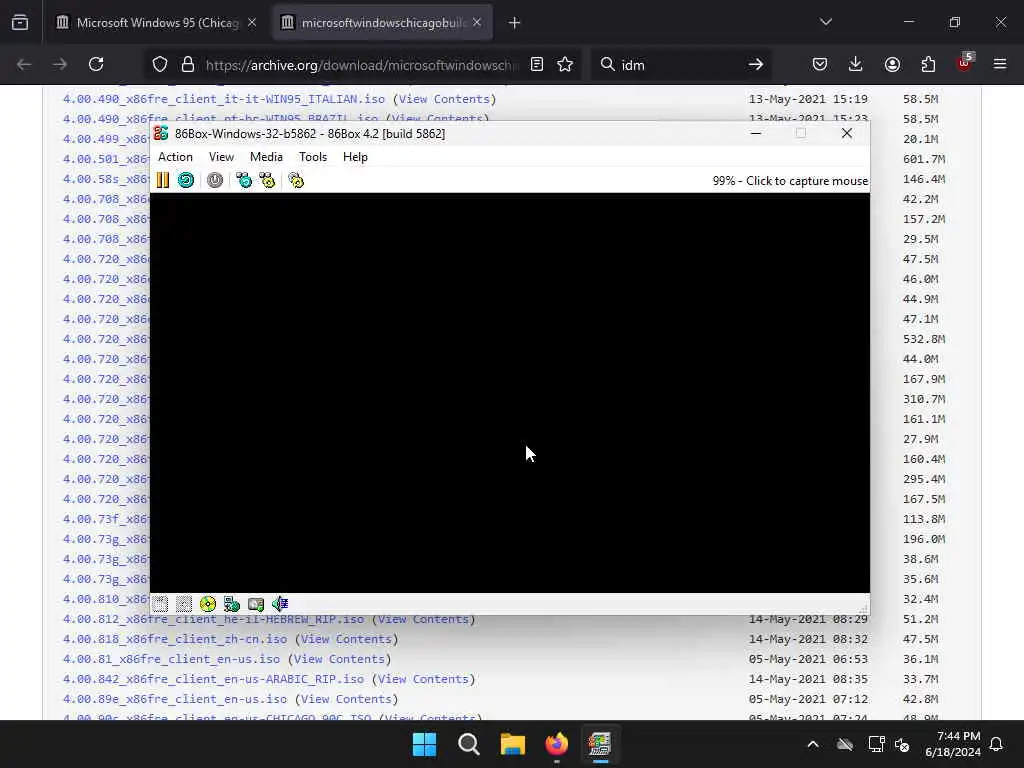Screen dimensions: 1024x768
Task: Open 86Box settings gear icon
Action: 296,180
